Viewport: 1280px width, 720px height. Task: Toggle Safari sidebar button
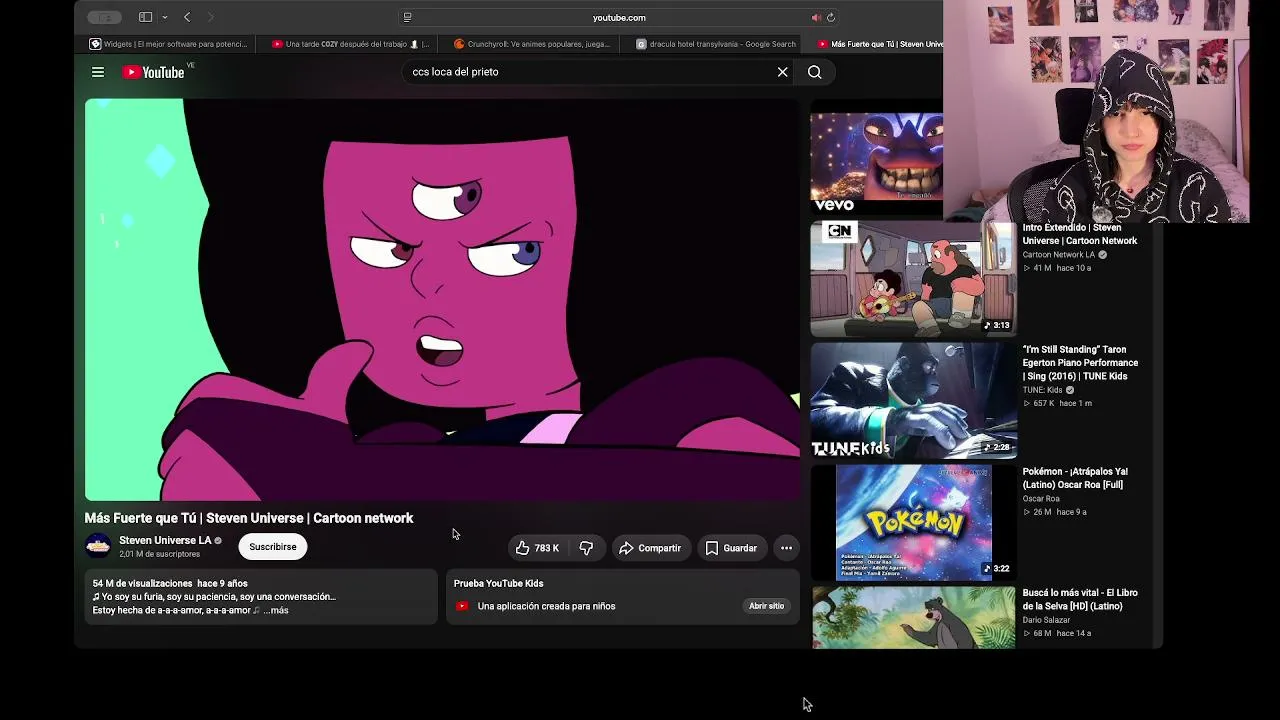145,17
